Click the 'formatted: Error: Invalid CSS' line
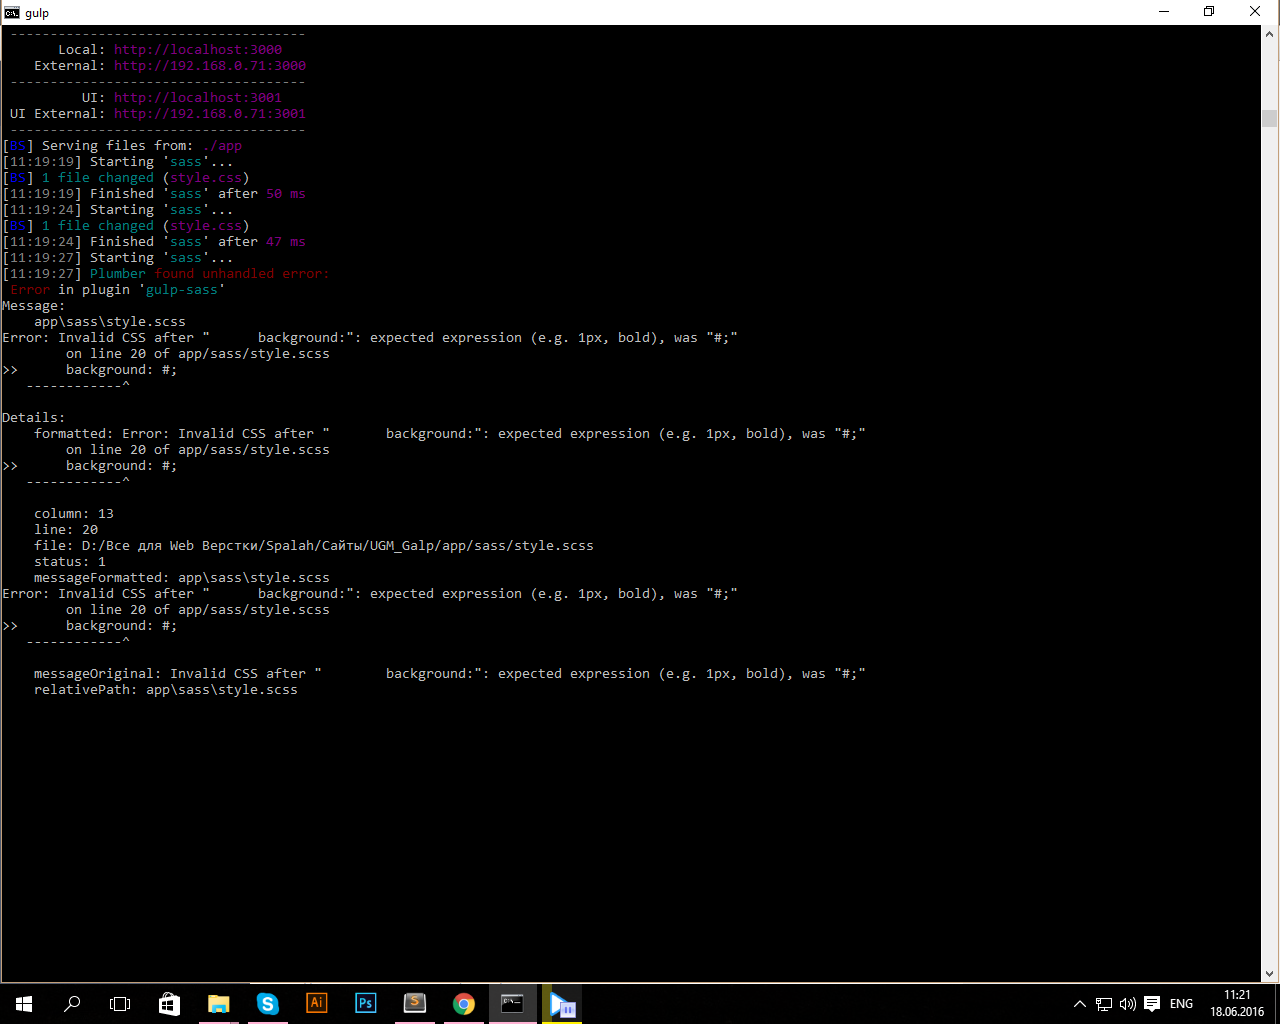 [450, 434]
